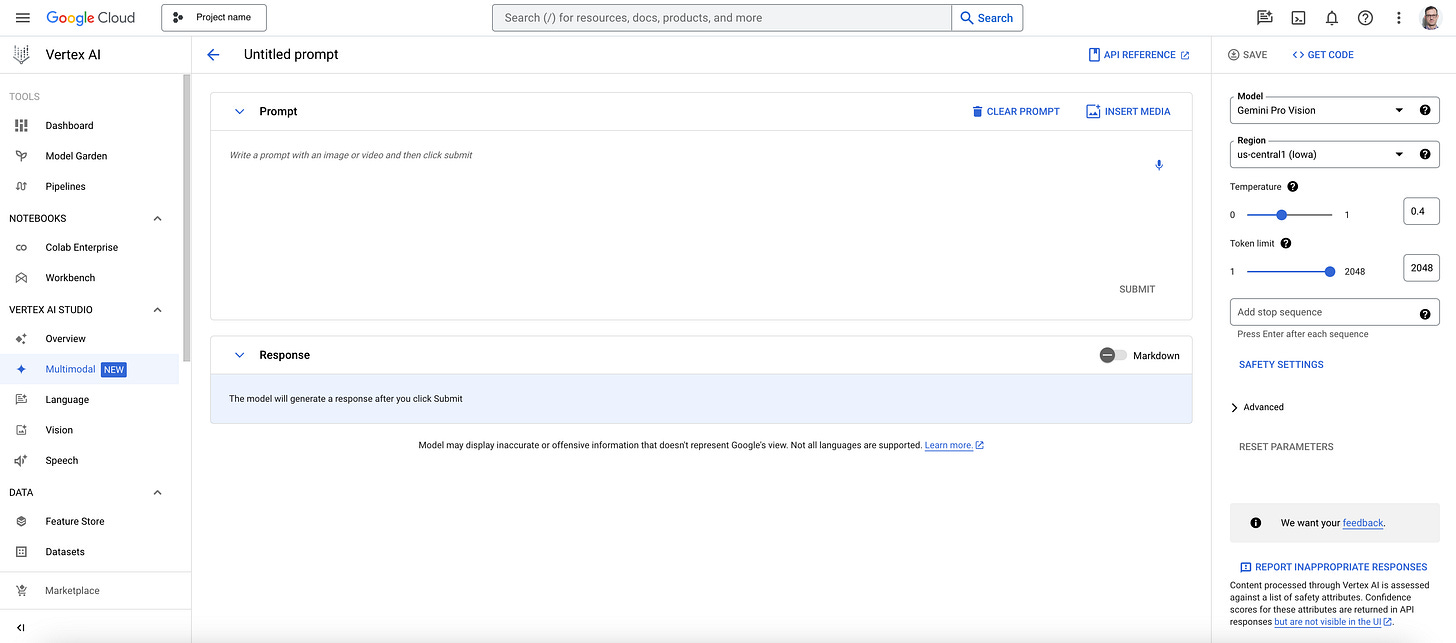Open the notifications bell
Screen dimensions: 1456x643
[1332, 18]
